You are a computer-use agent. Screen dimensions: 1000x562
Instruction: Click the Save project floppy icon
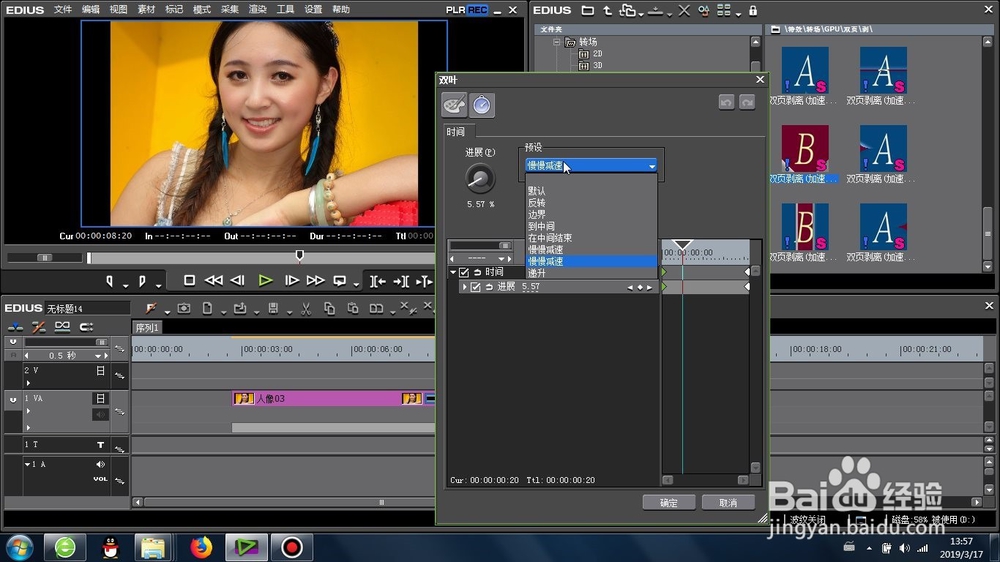click(x=273, y=309)
